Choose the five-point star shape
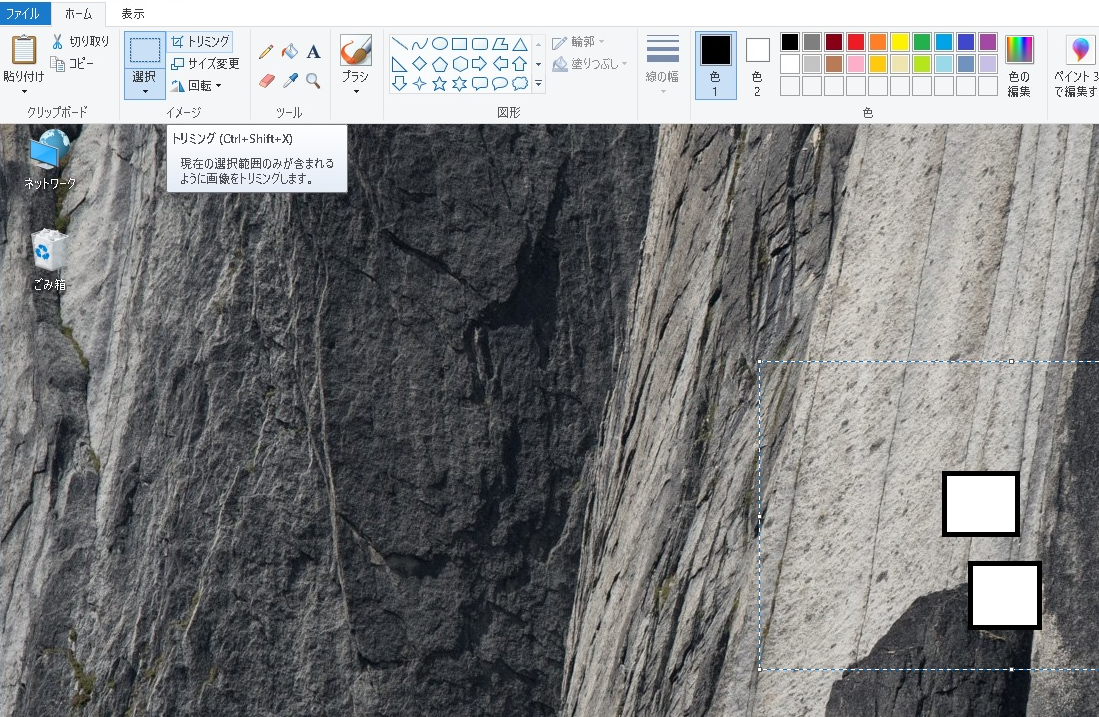1099x717 pixels. 439,84
